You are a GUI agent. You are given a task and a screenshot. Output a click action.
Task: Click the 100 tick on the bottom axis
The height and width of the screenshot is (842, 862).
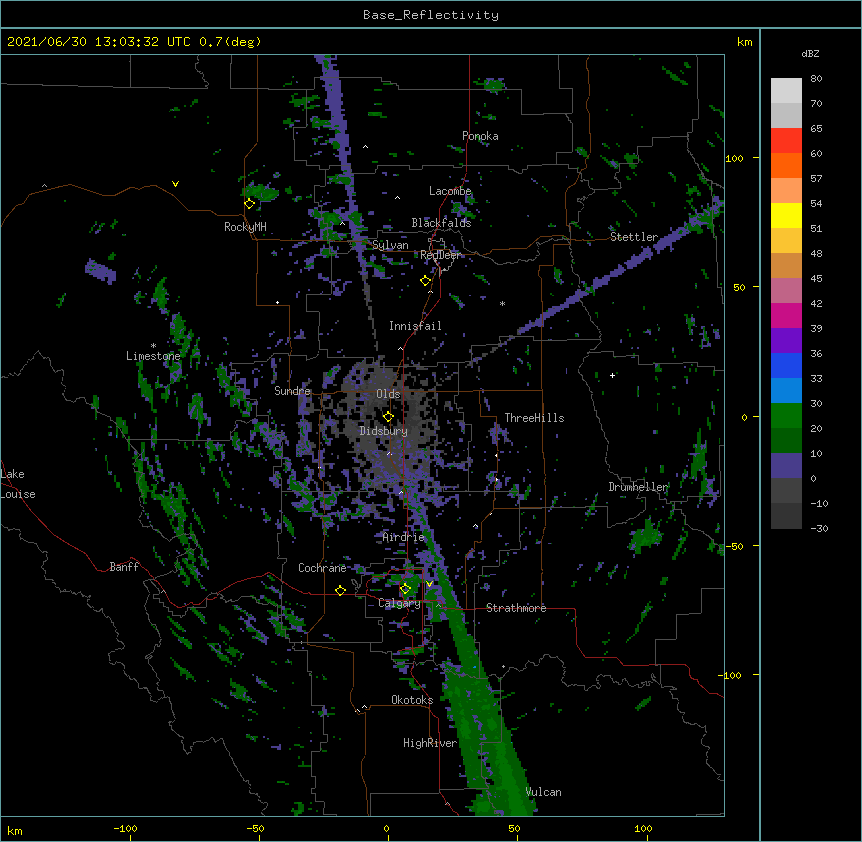click(643, 828)
